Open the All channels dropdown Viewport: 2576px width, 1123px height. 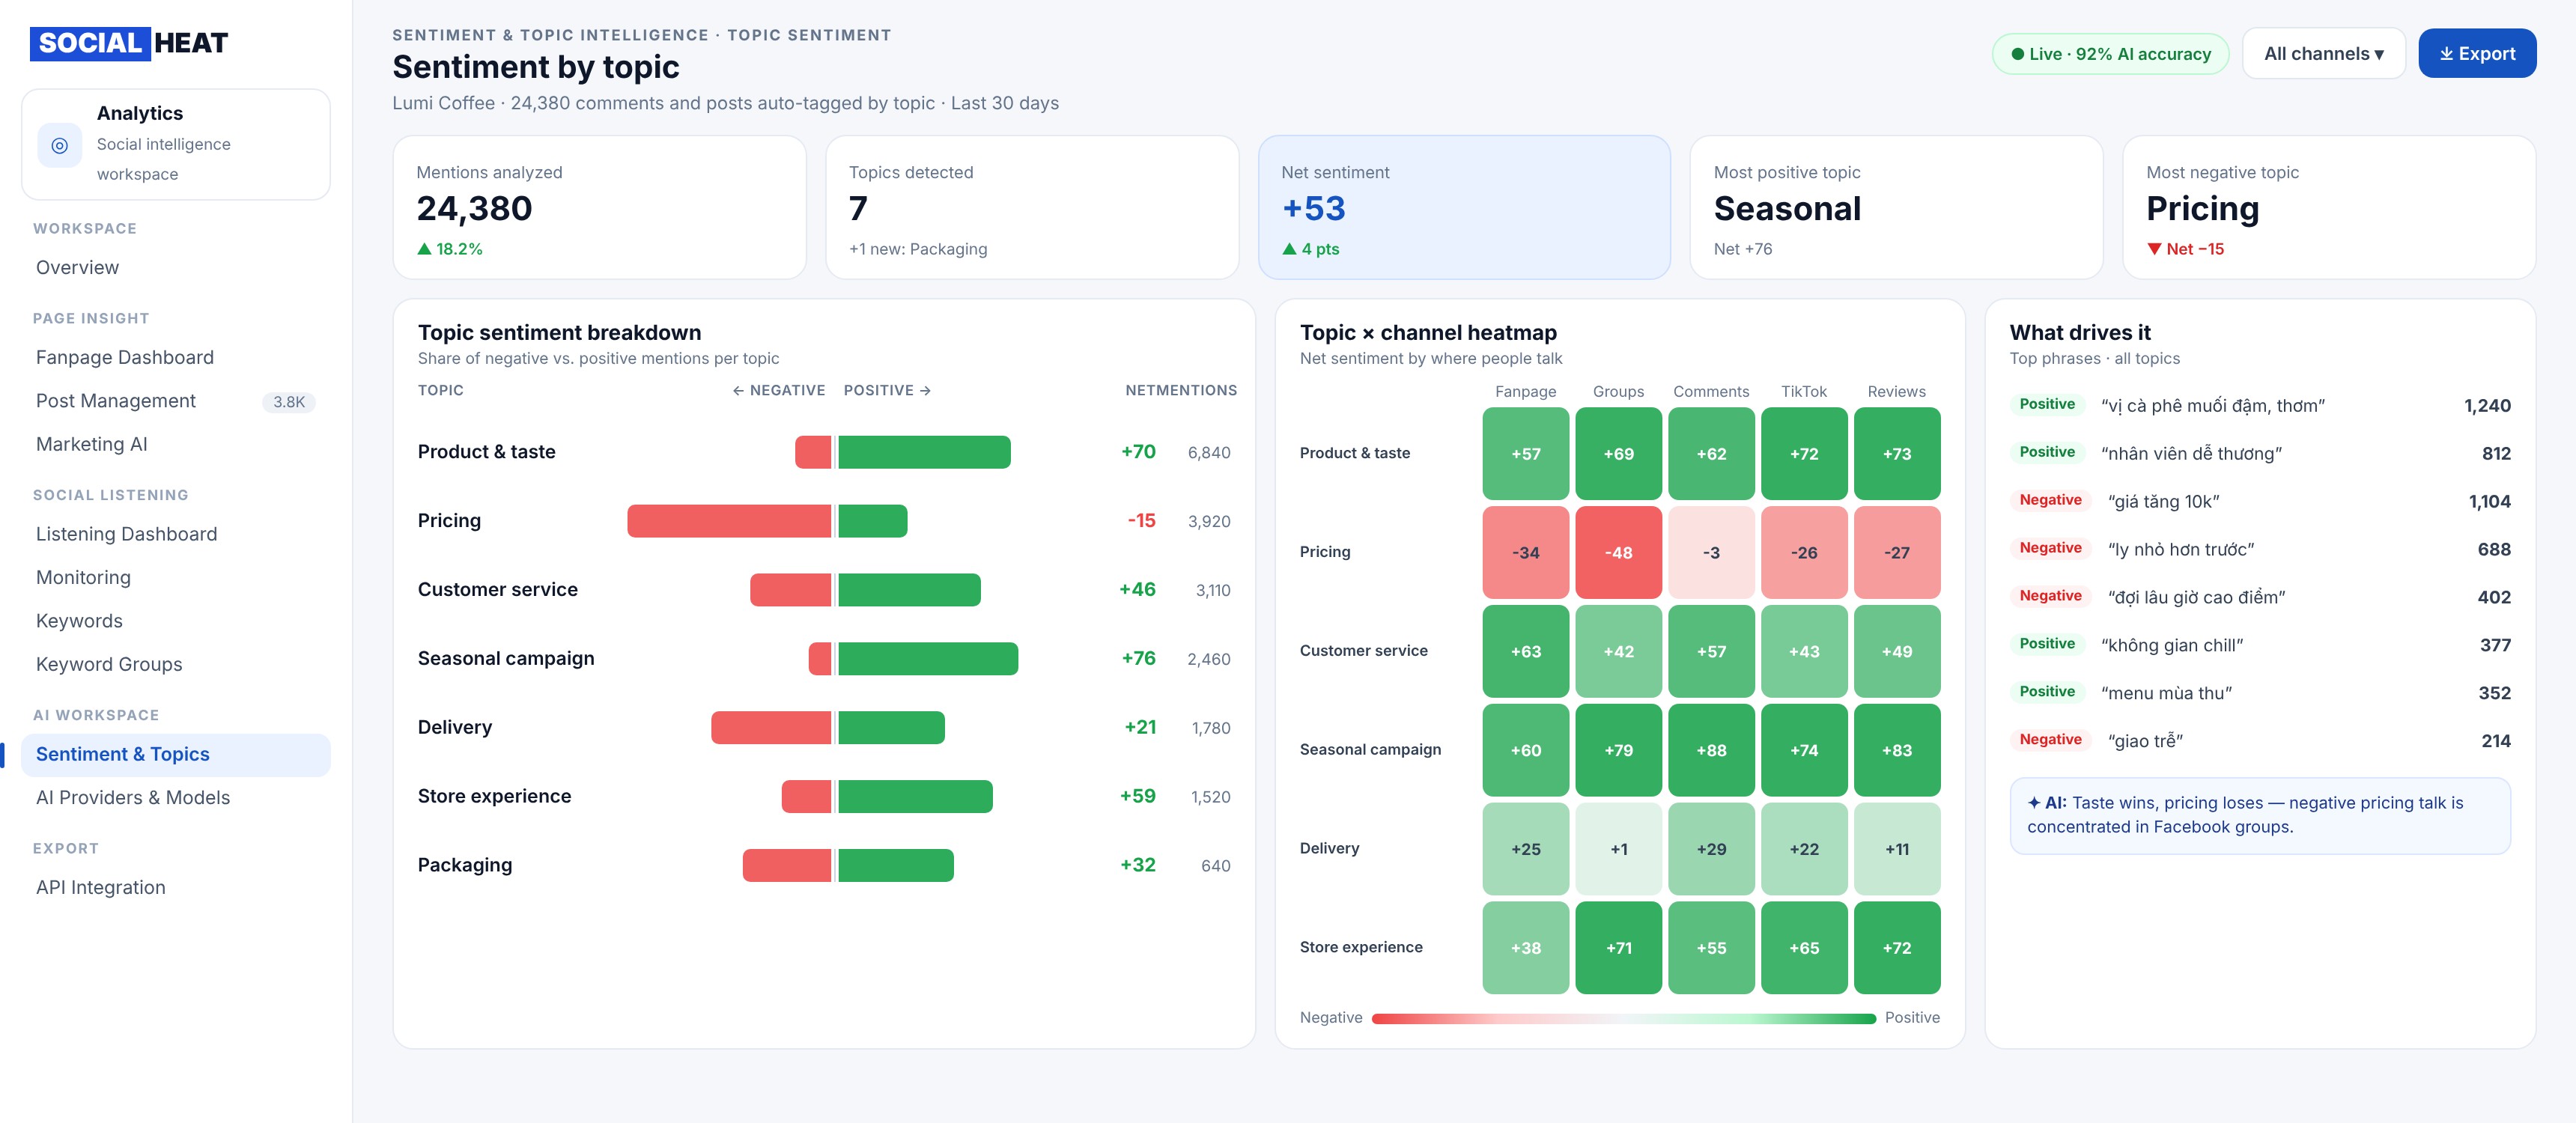click(2323, 54)
